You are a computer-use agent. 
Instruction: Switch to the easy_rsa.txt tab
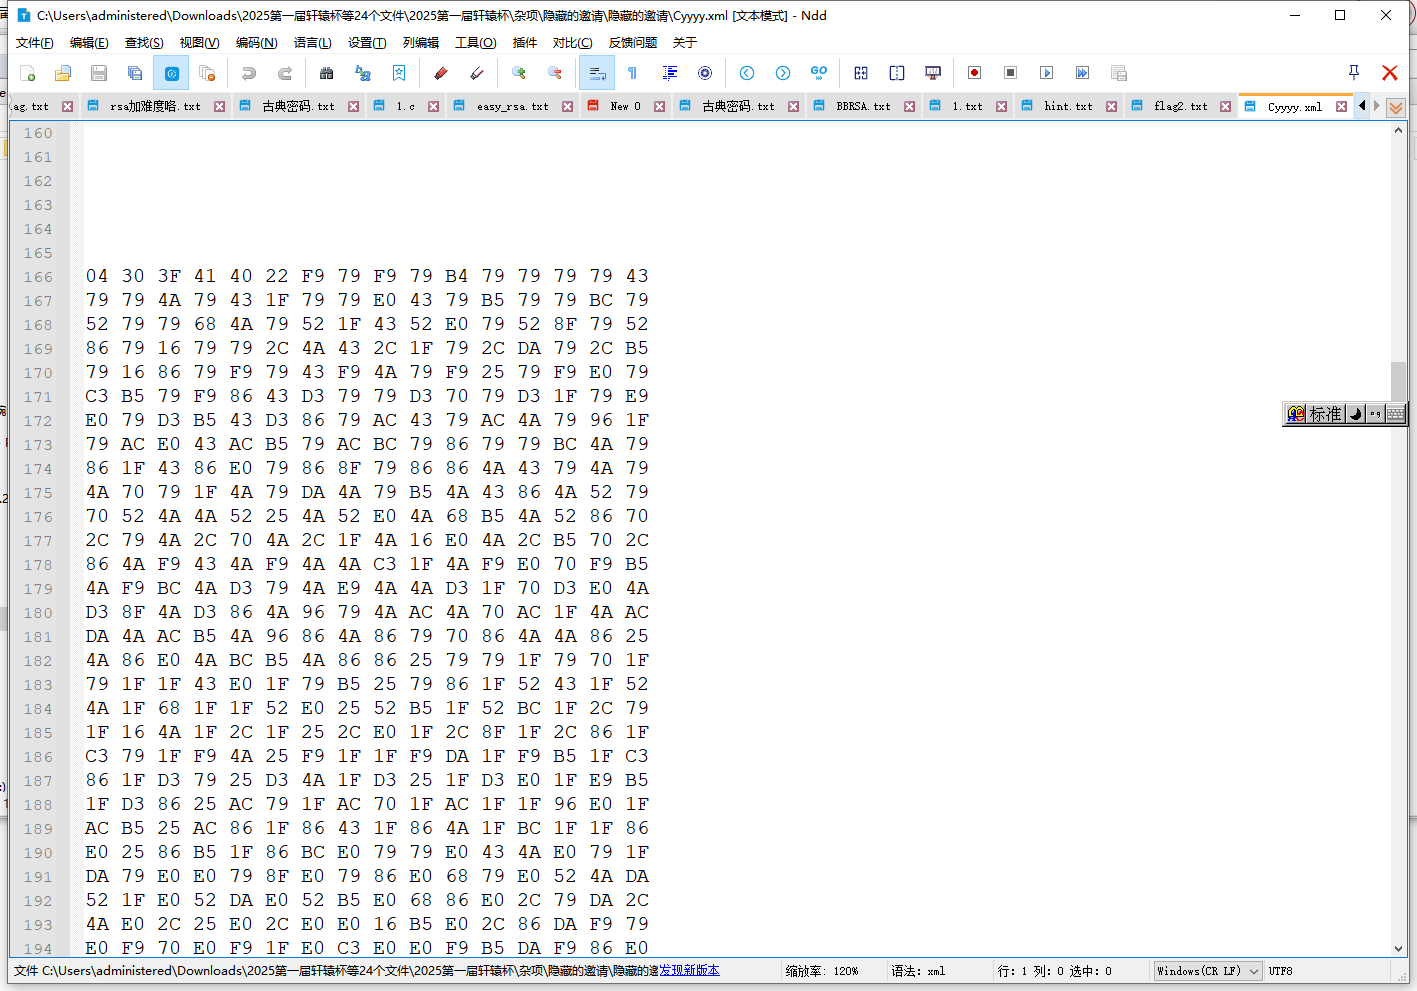pos(512,106)
